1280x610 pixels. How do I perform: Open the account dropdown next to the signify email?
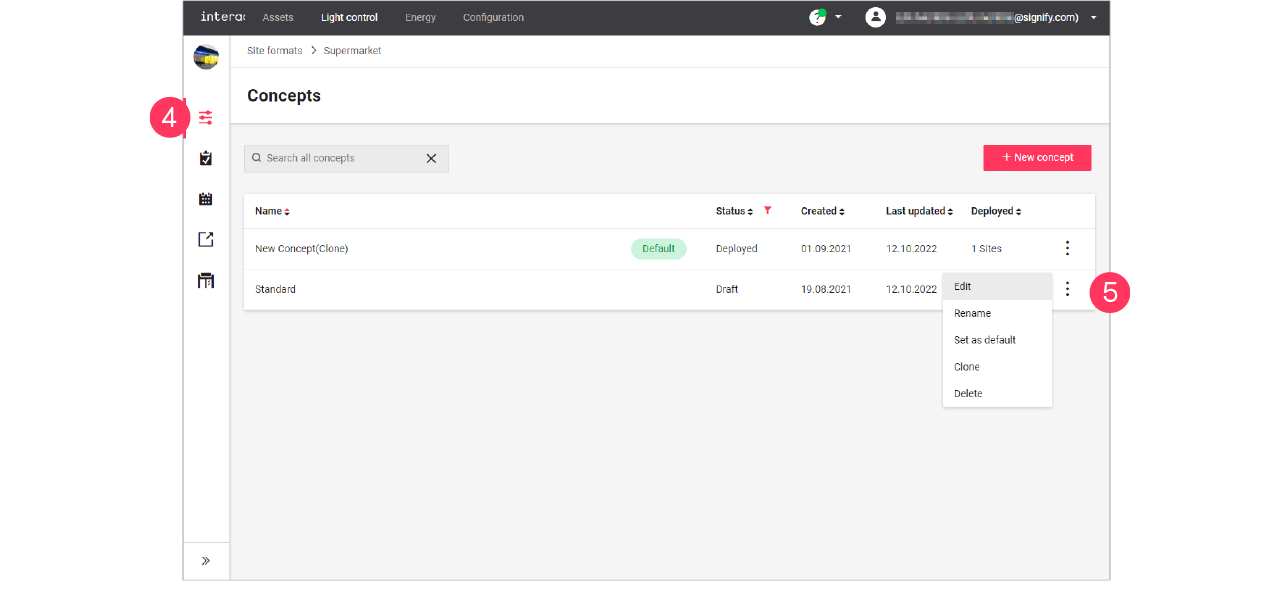coord(1093,17)
